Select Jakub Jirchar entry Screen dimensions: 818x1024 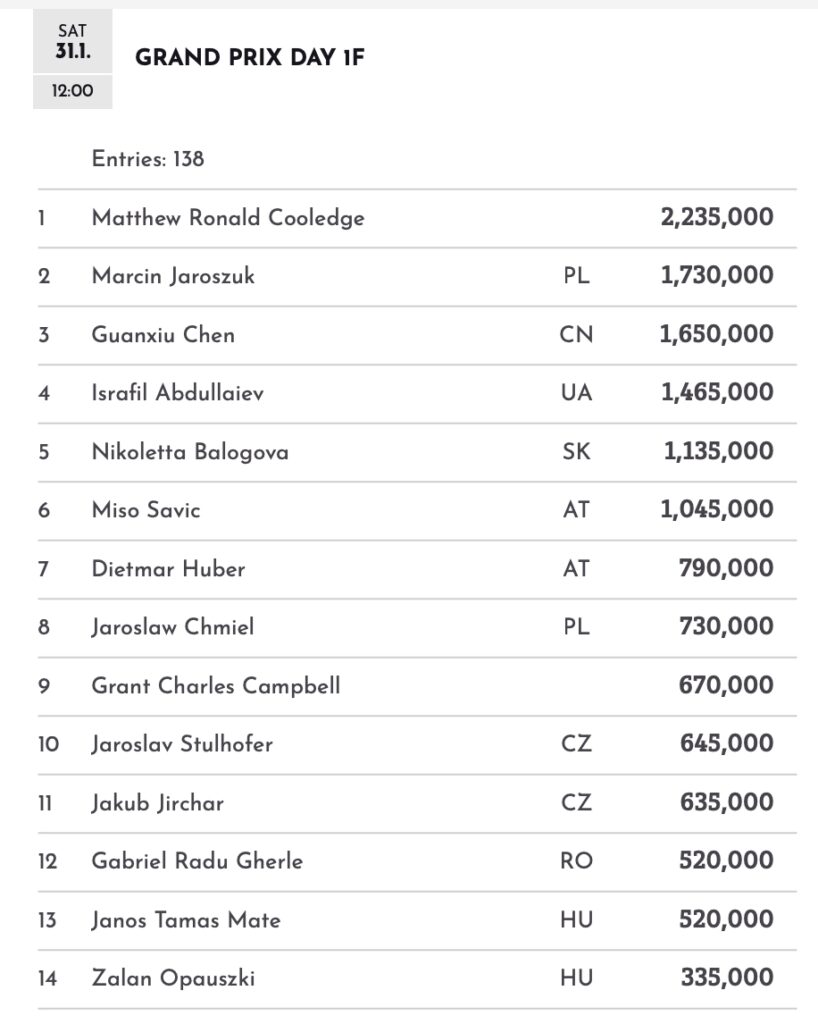click(x=157, y=803)
